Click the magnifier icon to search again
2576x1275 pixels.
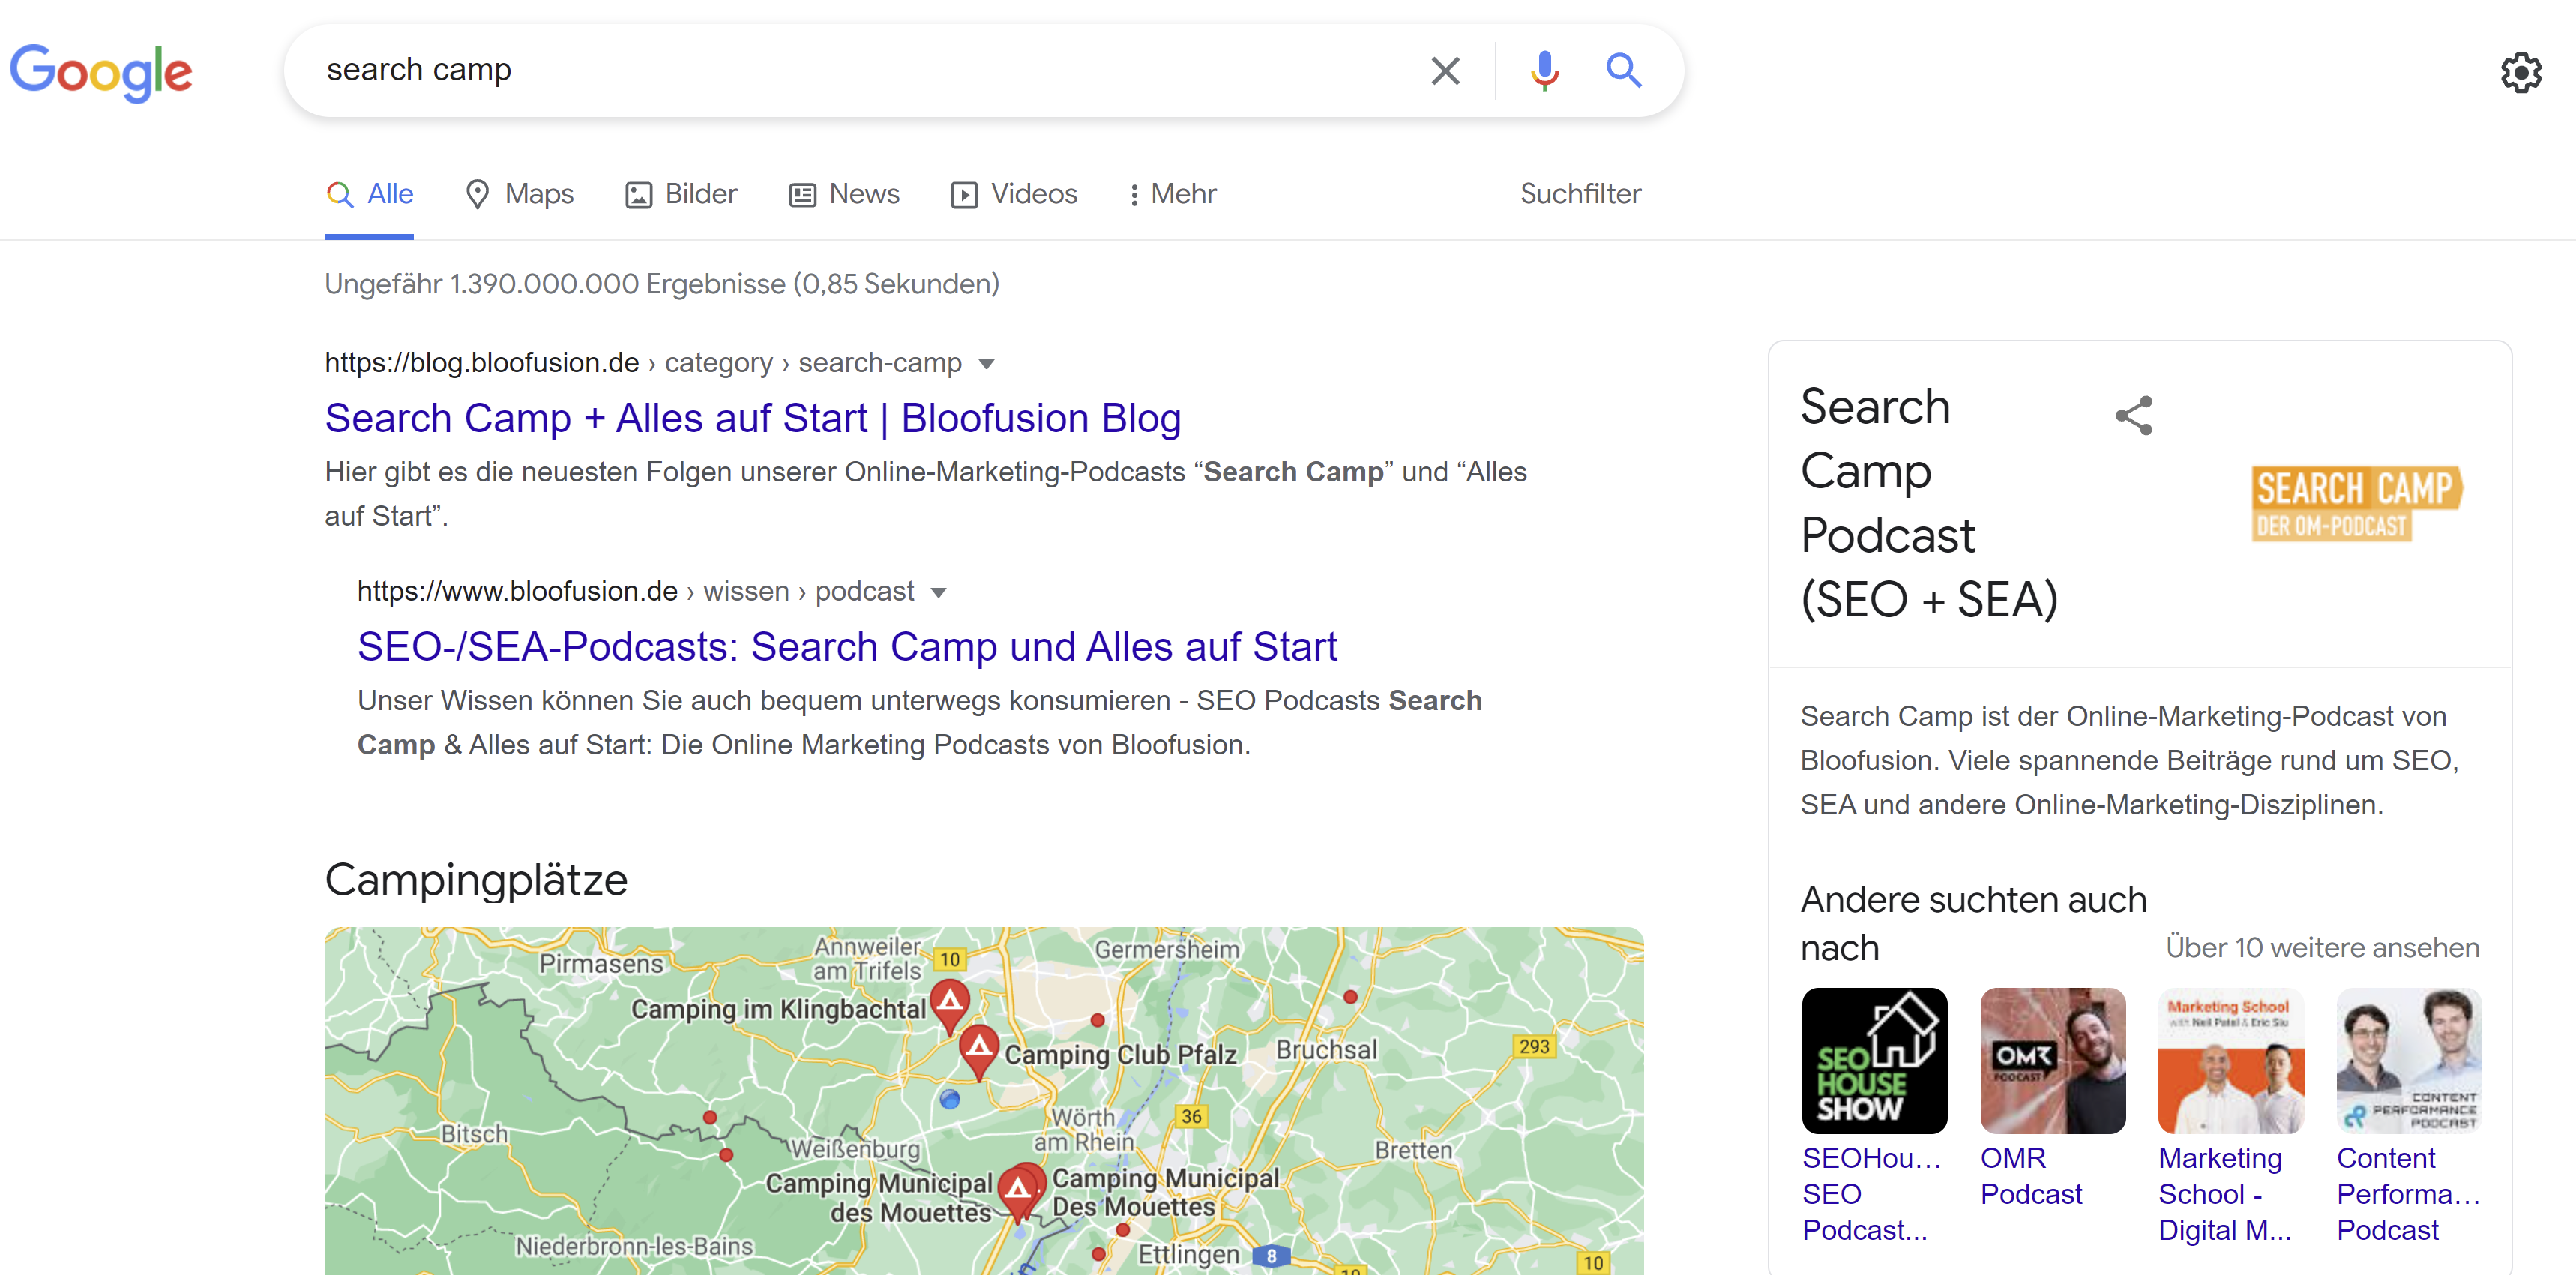1623,70
